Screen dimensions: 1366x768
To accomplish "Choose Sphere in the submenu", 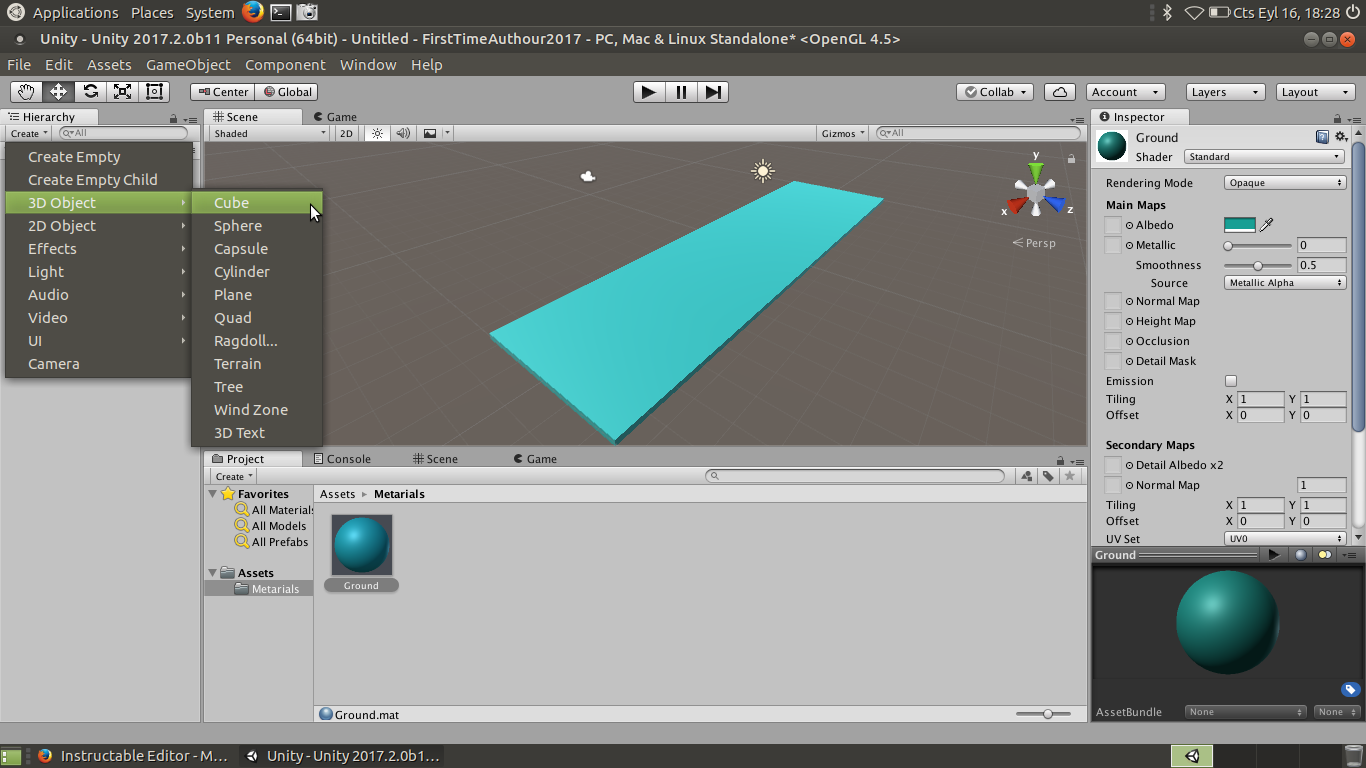I will click(257, 226).
